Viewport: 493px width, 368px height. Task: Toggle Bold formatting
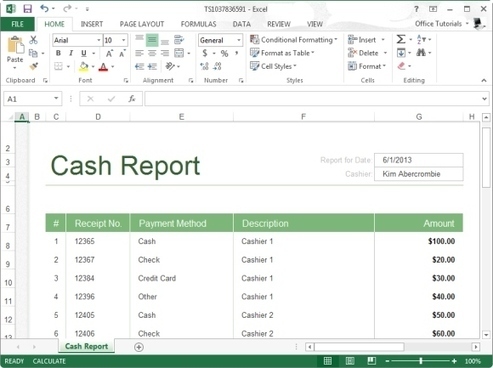coord(58,53)
